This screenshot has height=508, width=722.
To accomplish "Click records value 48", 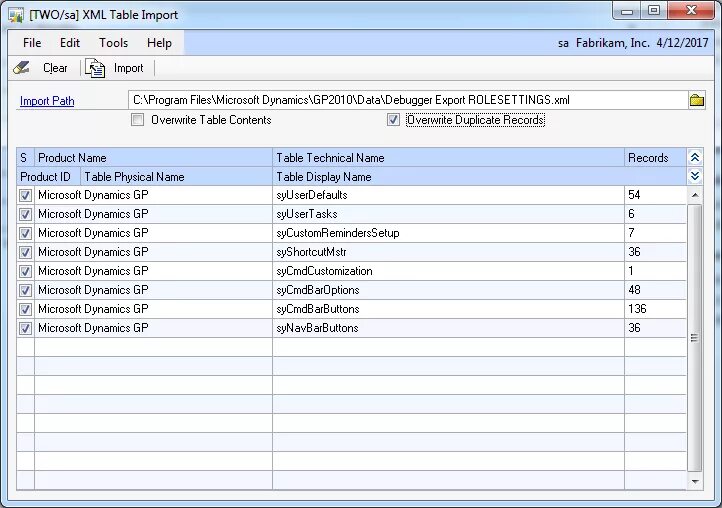I will click(x=634, y=290).
